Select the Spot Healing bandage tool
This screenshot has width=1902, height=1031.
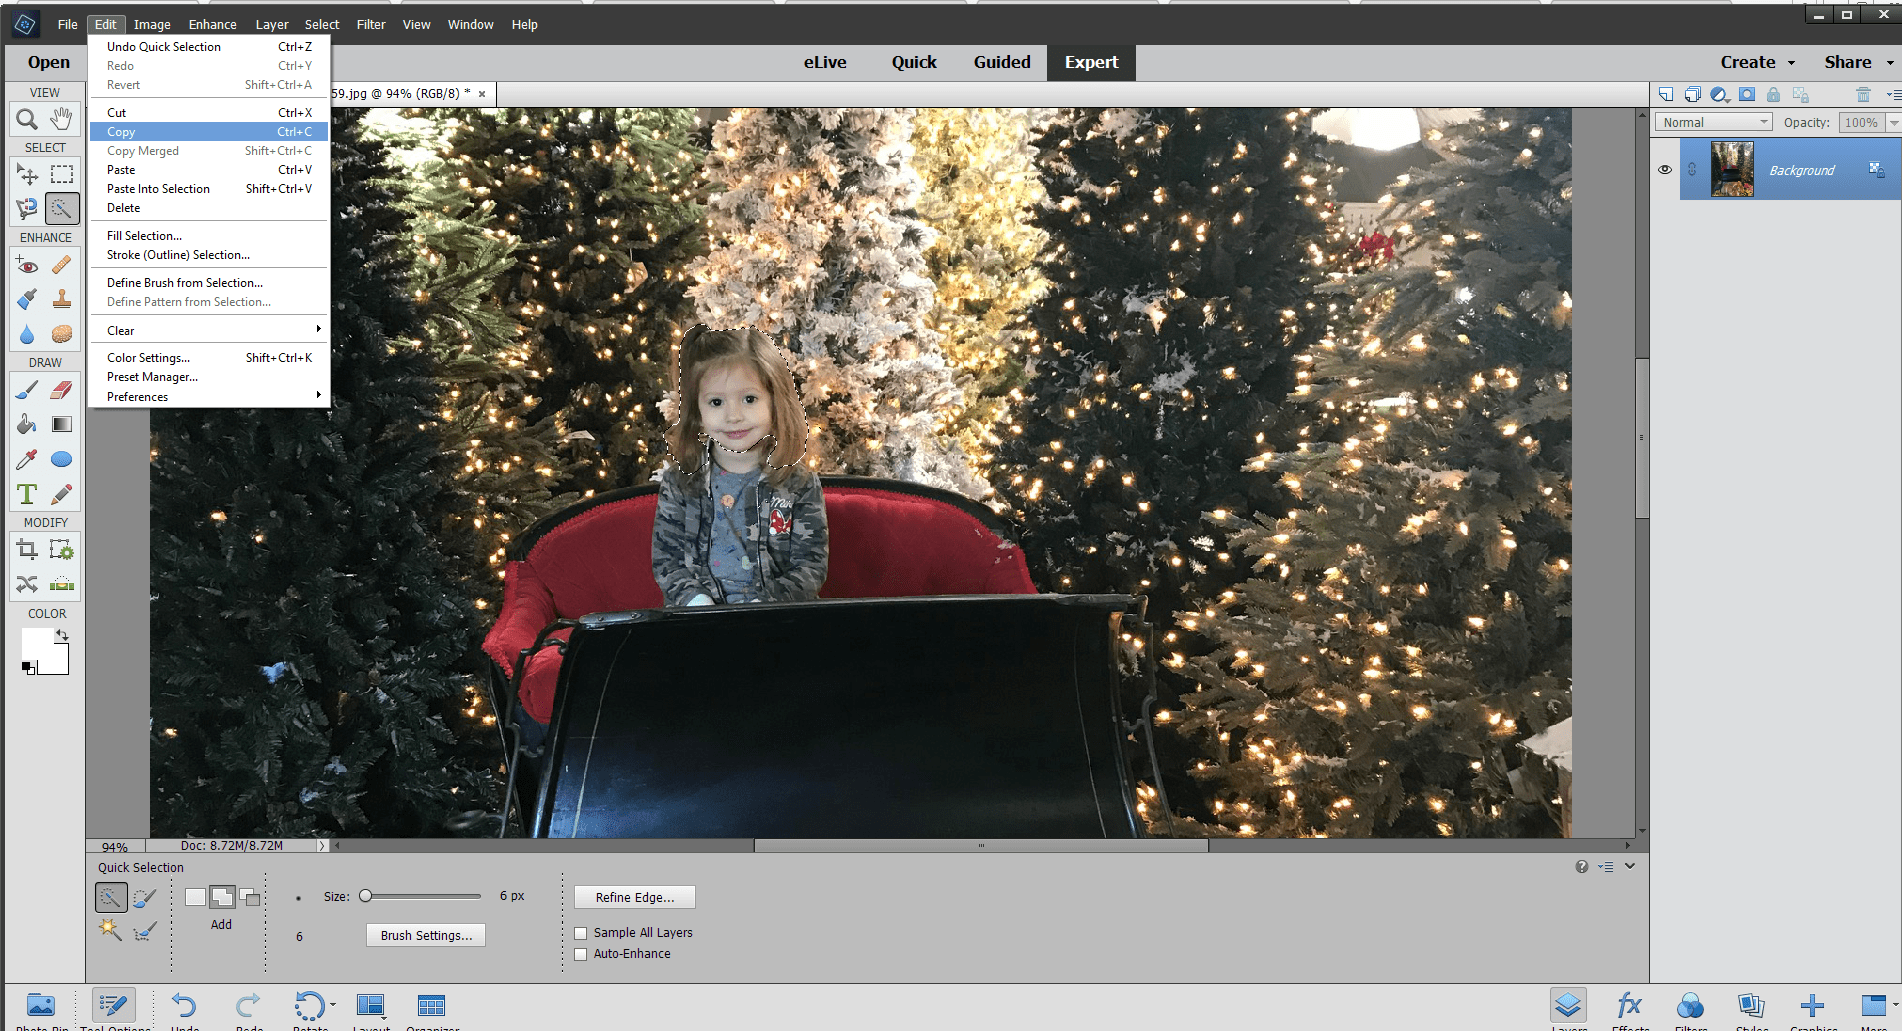click(62, 265)
